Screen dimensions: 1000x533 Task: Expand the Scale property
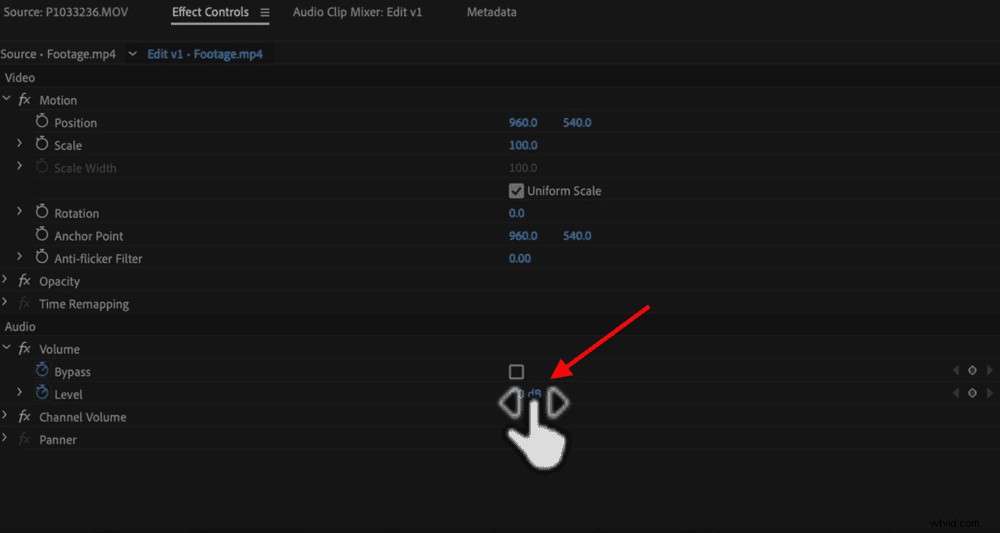20,143
